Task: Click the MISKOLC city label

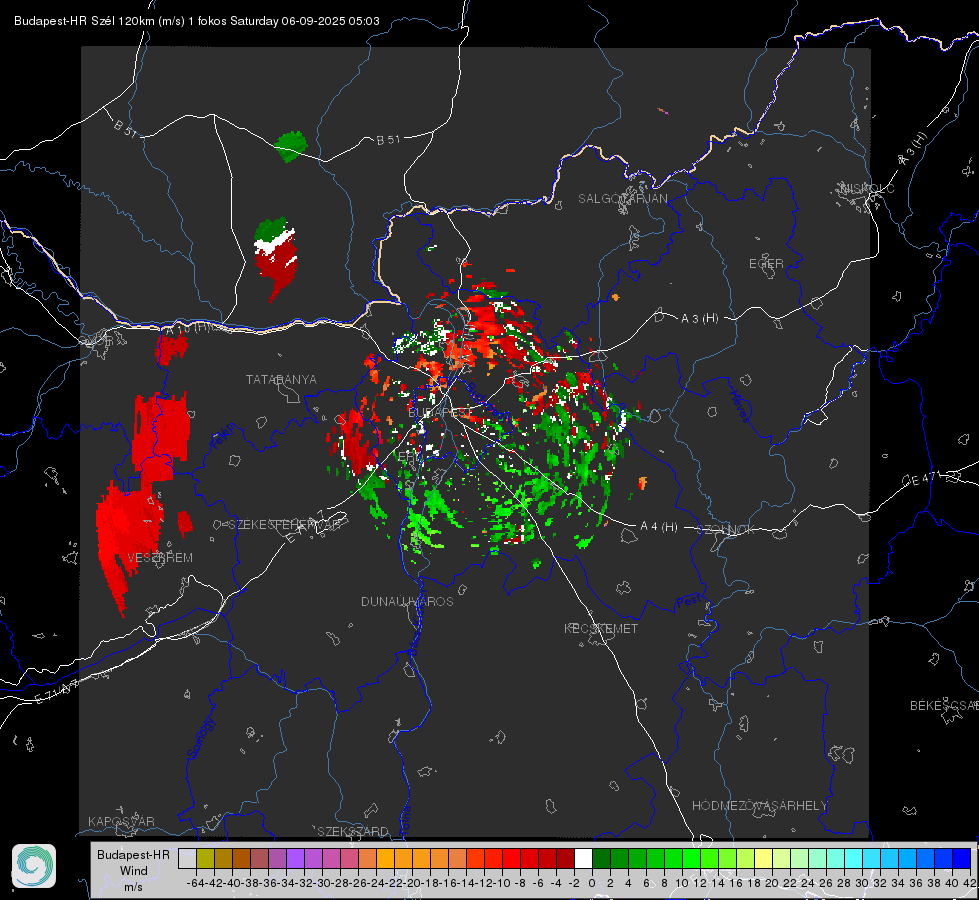Action: [867, 188]
